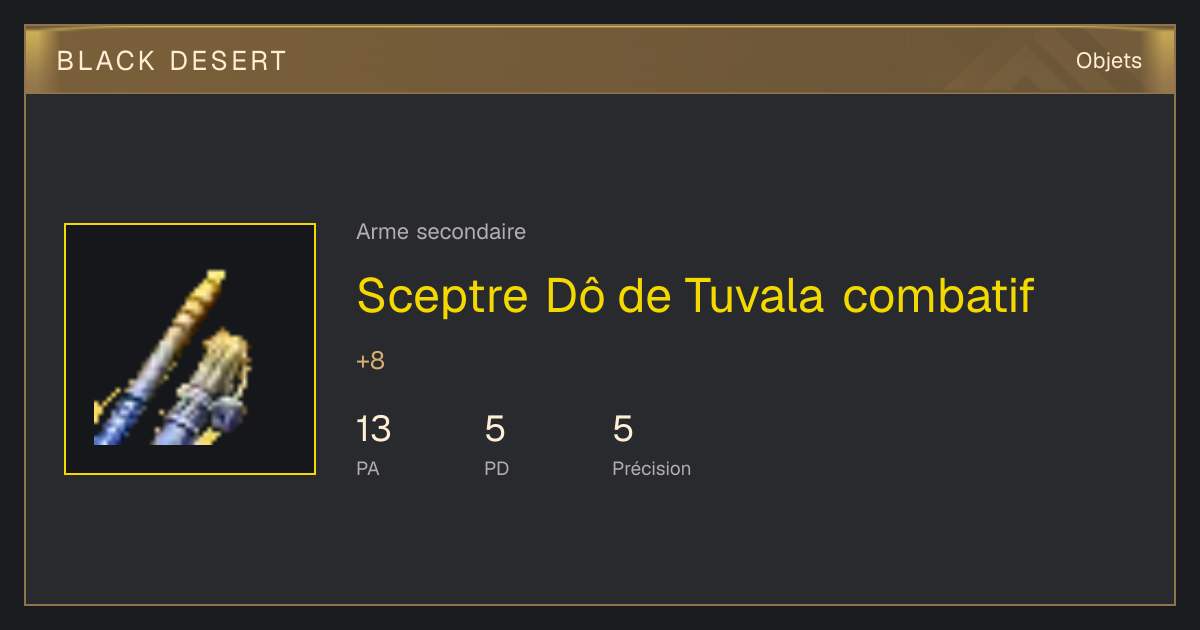
Task: Click the 5 value above Précision
Action: pos(623,429)
